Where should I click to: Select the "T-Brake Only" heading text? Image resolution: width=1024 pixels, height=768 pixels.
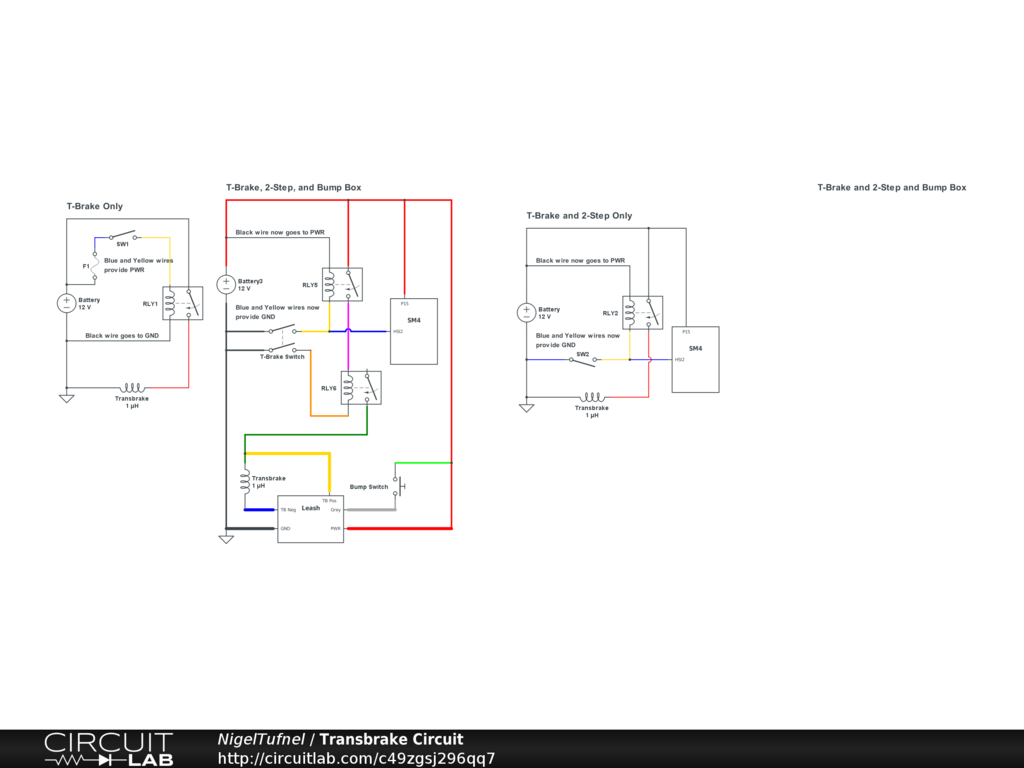pos(95,206)
